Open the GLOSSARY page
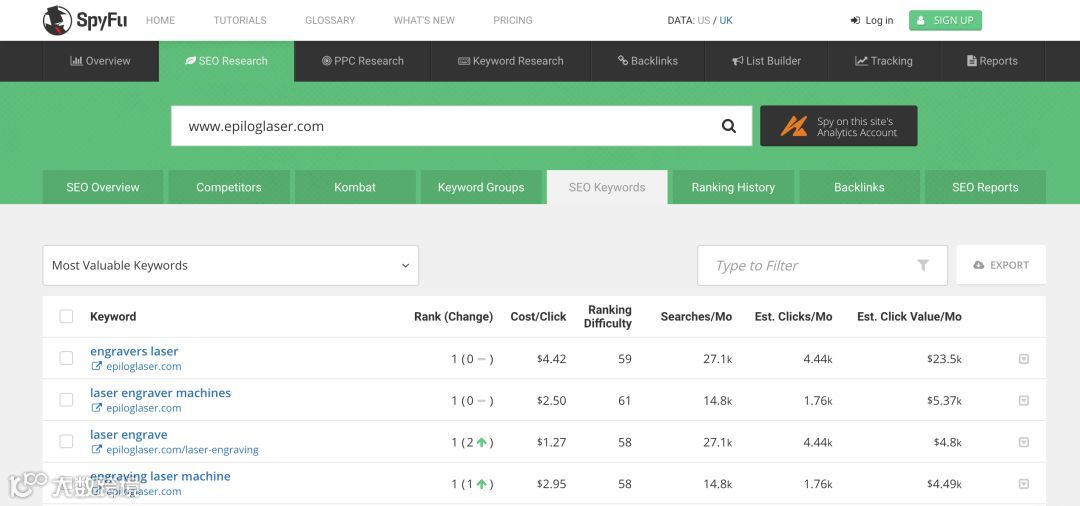 point(330,20)
